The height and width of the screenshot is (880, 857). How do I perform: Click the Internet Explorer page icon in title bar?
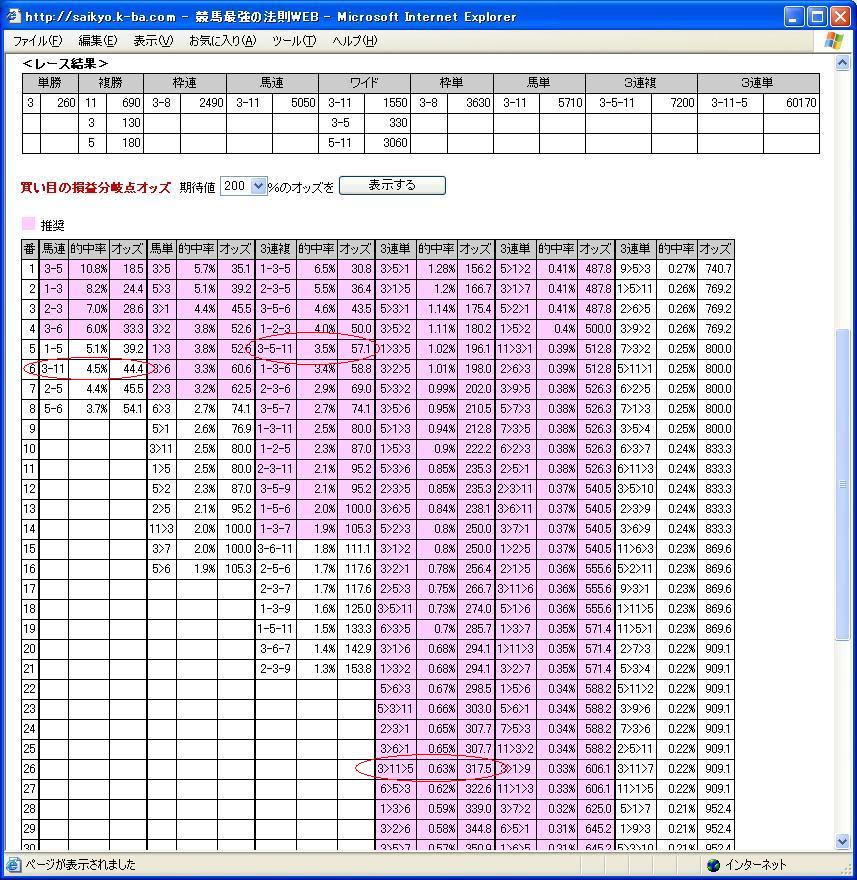click(x=13, y=16)
